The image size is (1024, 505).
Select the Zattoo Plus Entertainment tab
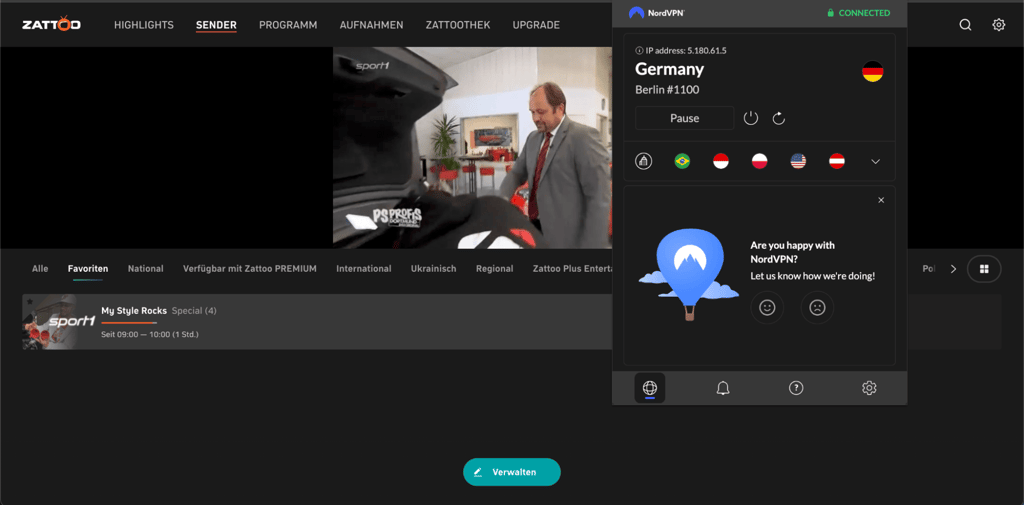(x=572, y=269)
